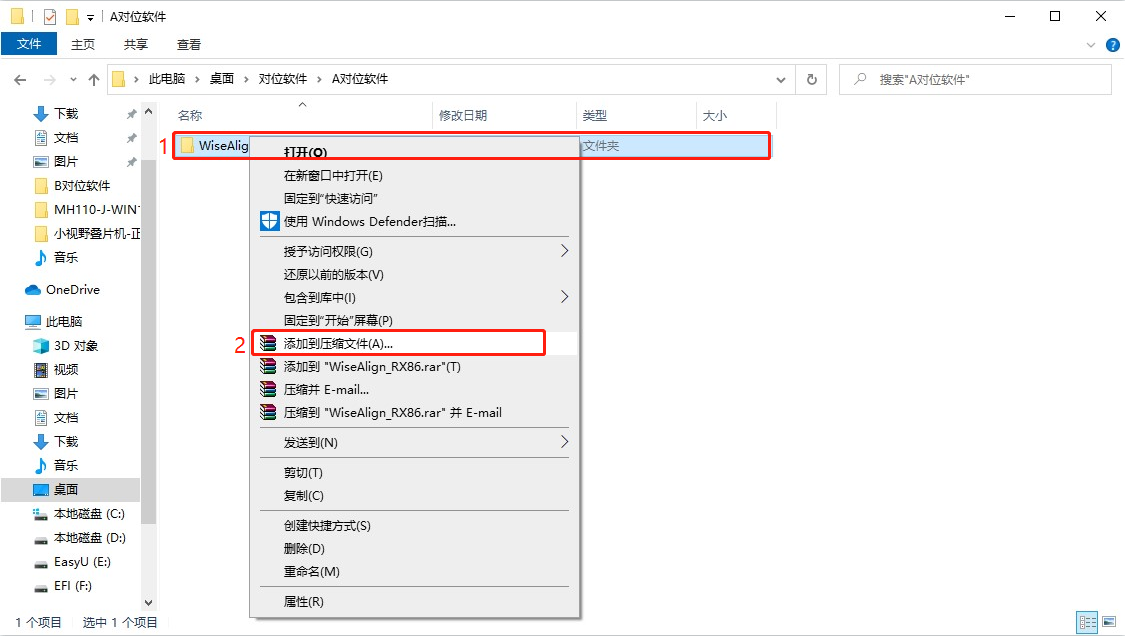Viewport: 1125px width, 636px height.
Task: Click 桌面 in the breadcrumb path
Action: pos(221,80)
